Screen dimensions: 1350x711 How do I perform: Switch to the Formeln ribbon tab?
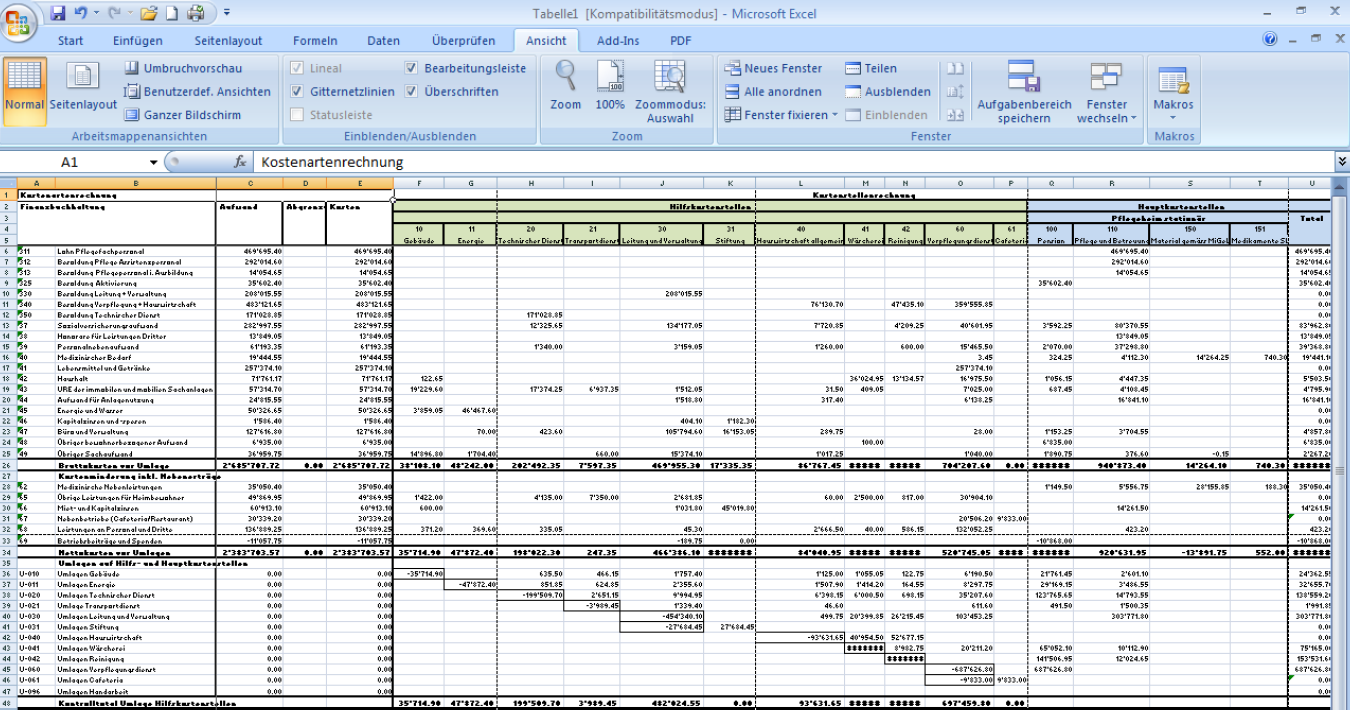click(x=315, y=41)
